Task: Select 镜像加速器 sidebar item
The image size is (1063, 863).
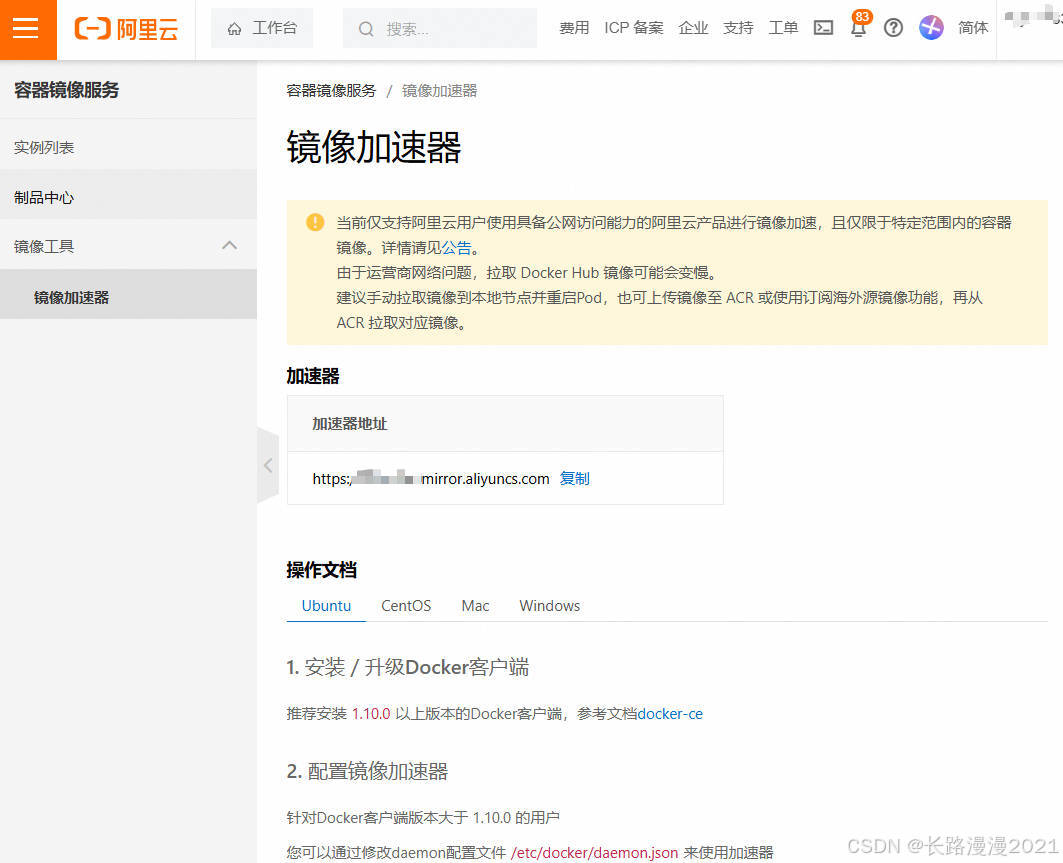Action: [x=128, y=297]
